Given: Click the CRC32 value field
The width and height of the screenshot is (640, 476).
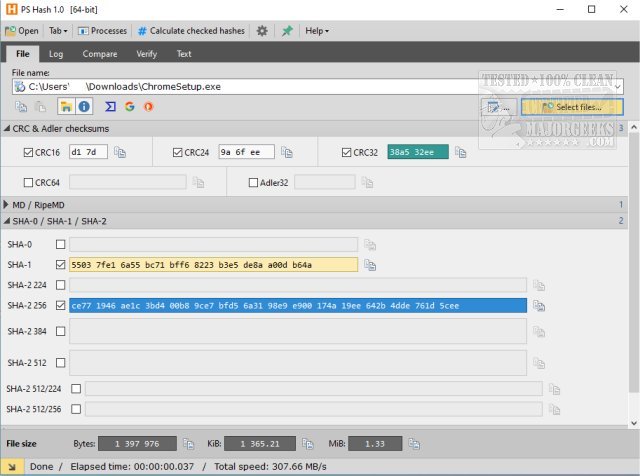Looking at the screenshot, I should click(x=418, y=152).
